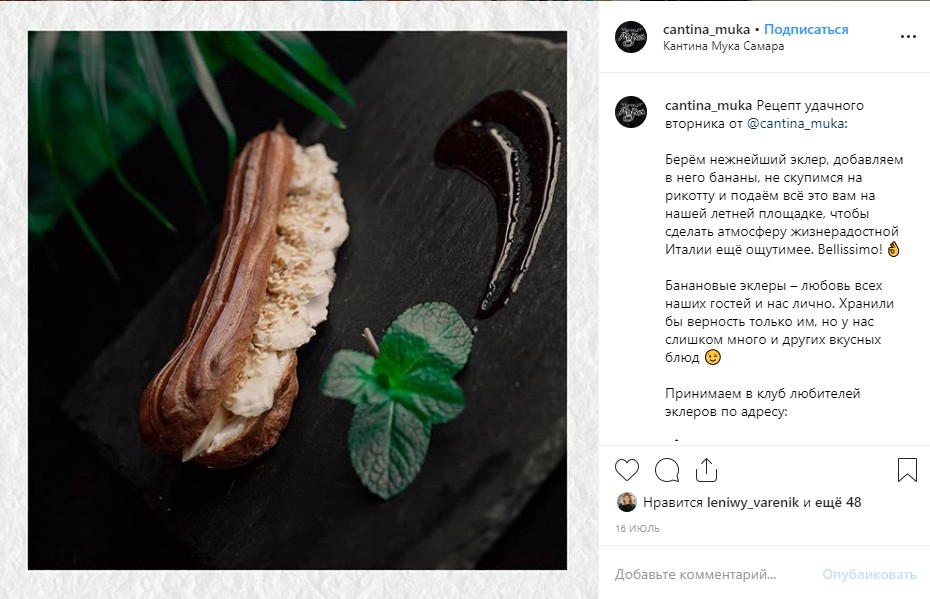Share the post using the share icon
Screen dimensions: 930x599
[706, 470]
